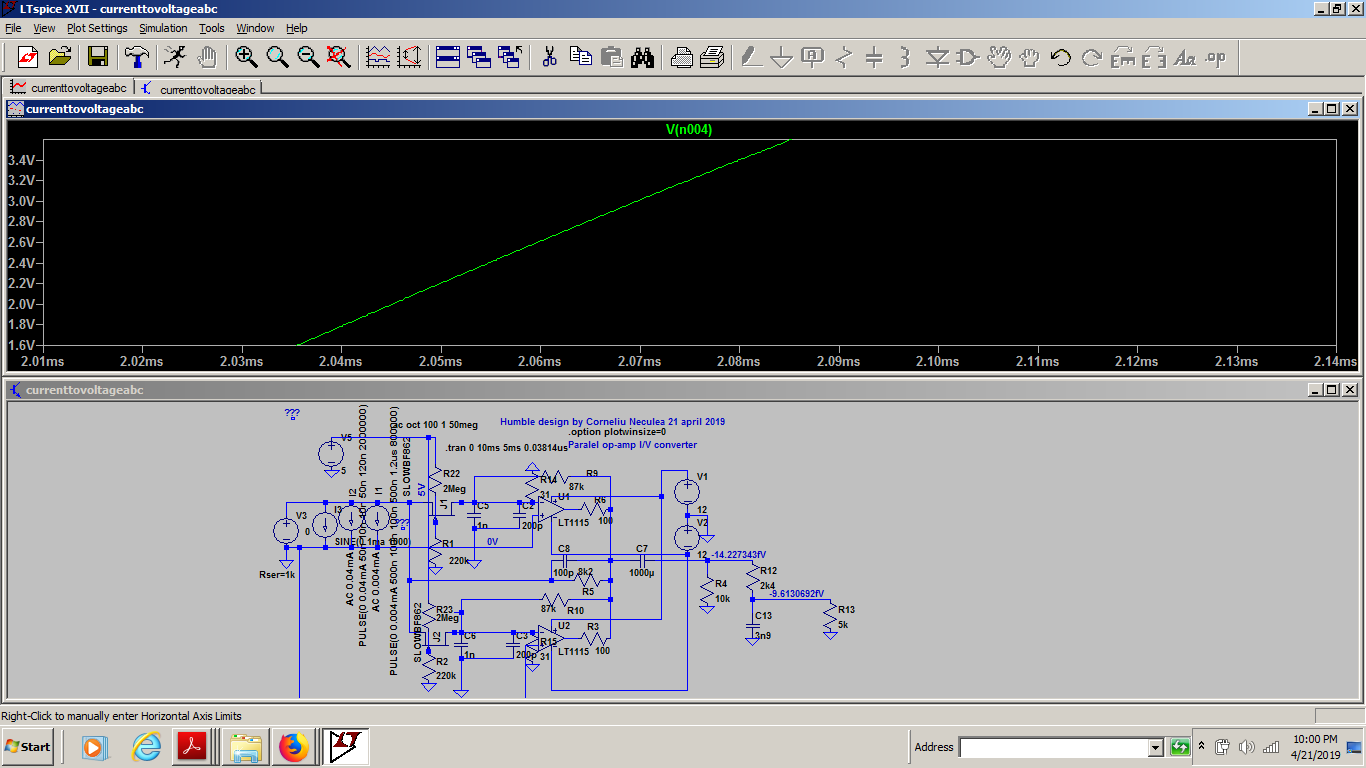Select the Resistor component tool
The width and height of the screenshot is (1366, 768).
click(844, 57)
